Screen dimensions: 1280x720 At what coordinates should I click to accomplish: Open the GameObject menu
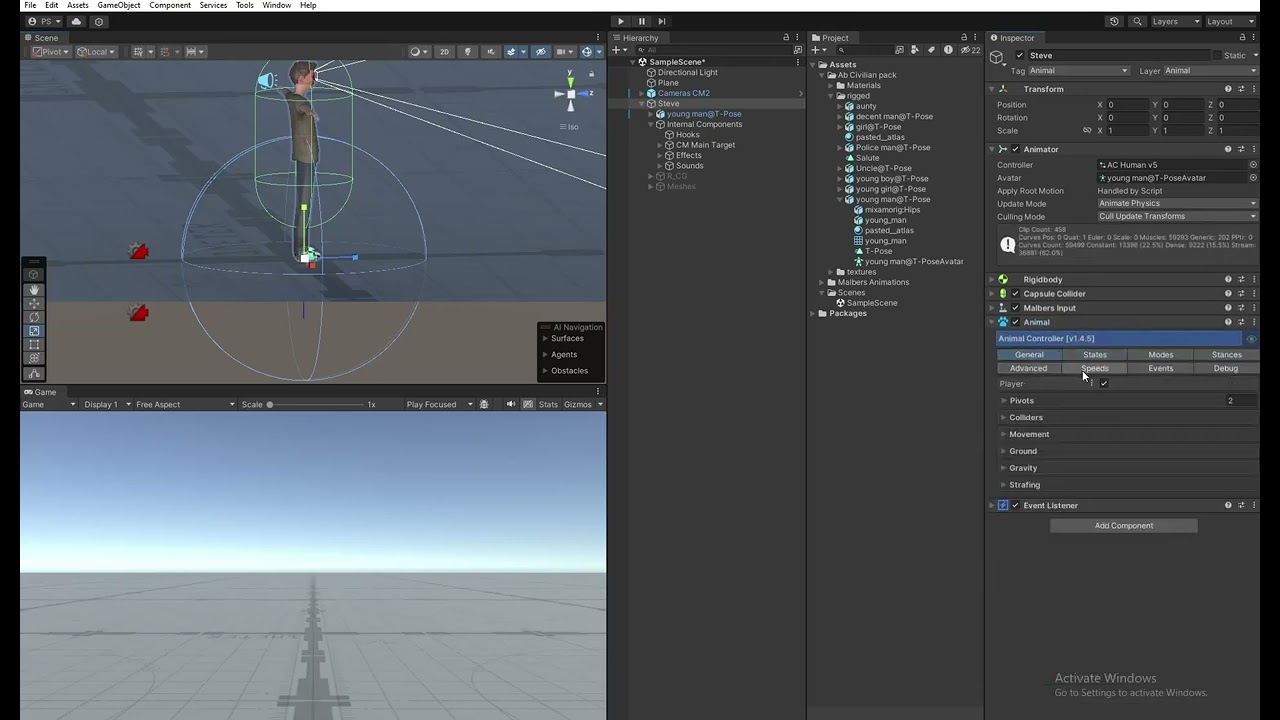(118, 5)
